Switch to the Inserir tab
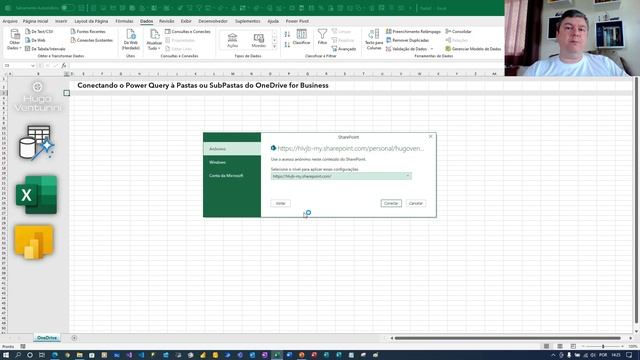Image resolution: width=640 pixels, height=360 pixels. (x=61, y=21)
